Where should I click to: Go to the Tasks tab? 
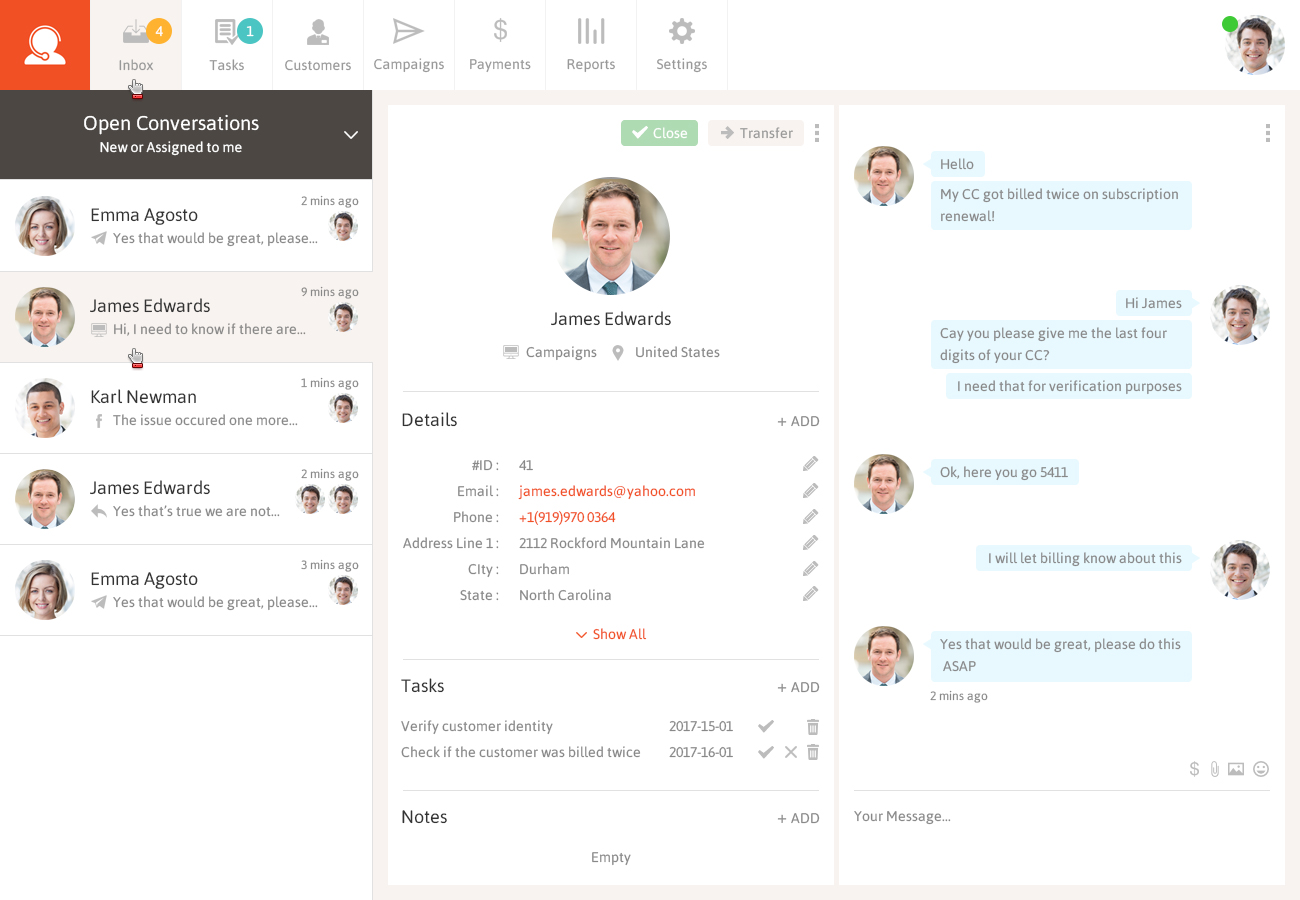point(227,45)
